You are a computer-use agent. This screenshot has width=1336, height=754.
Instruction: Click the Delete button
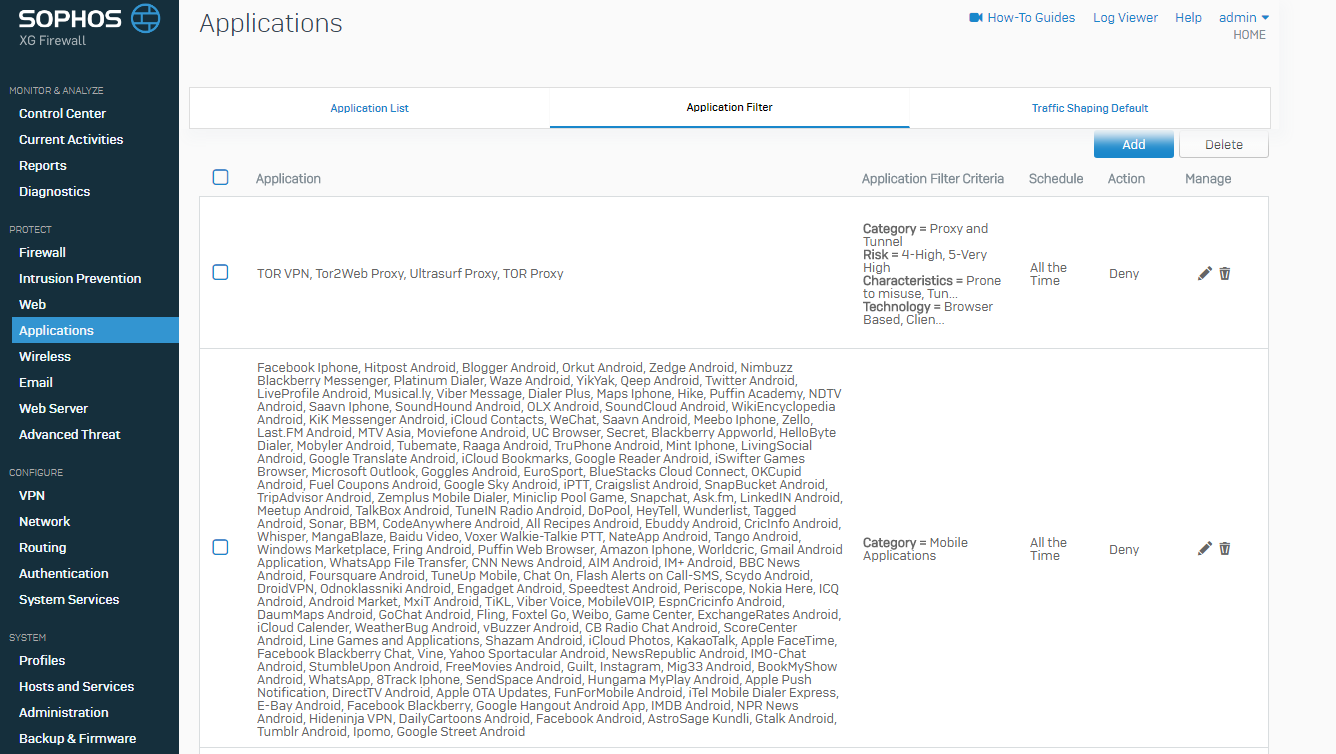pos(1224,144)
